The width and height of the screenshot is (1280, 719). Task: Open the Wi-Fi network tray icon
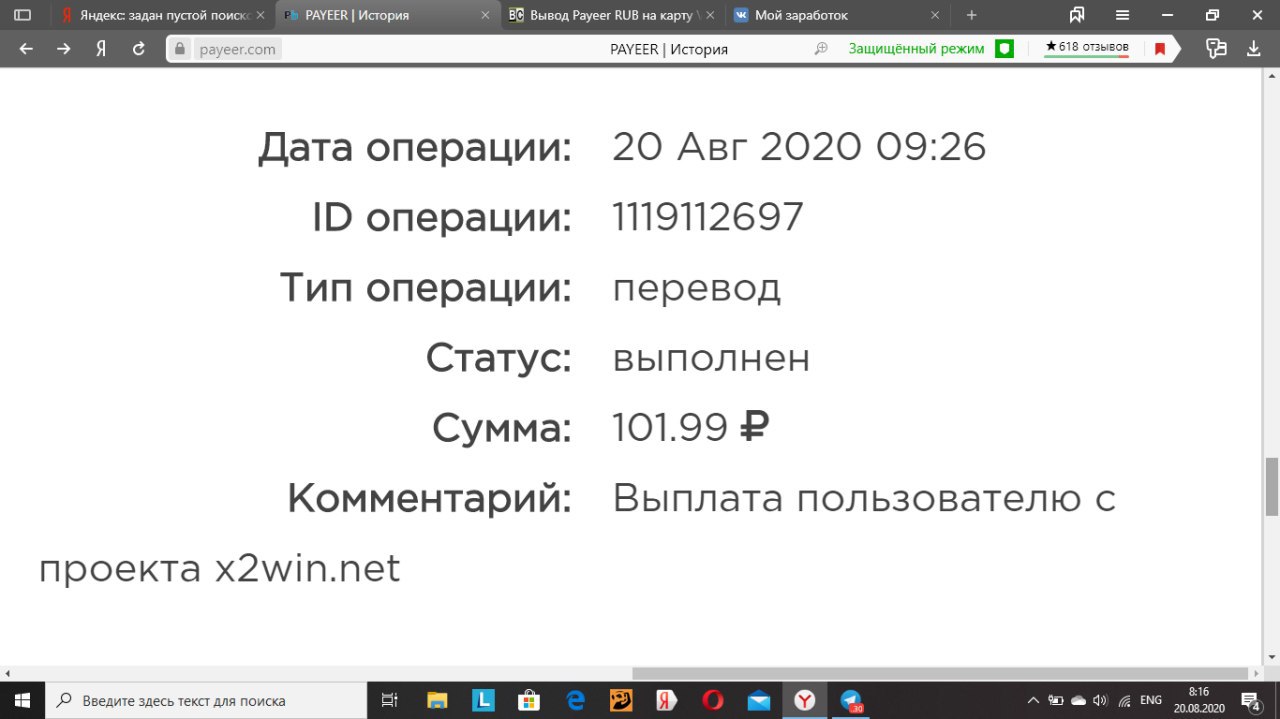[x=1124, y=700]
